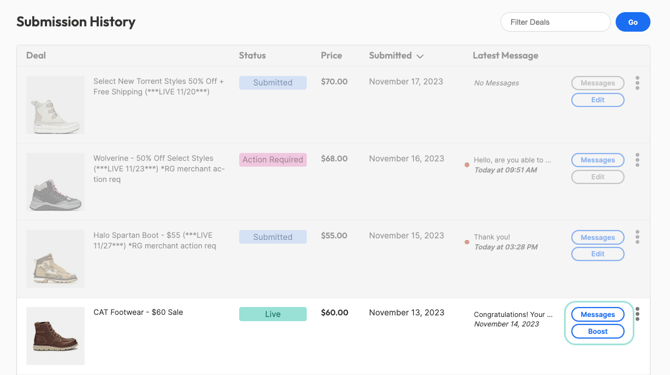Edit the Halo Spartan Boot deal
The image size is (670, 375).
click(x=597, y=254)
